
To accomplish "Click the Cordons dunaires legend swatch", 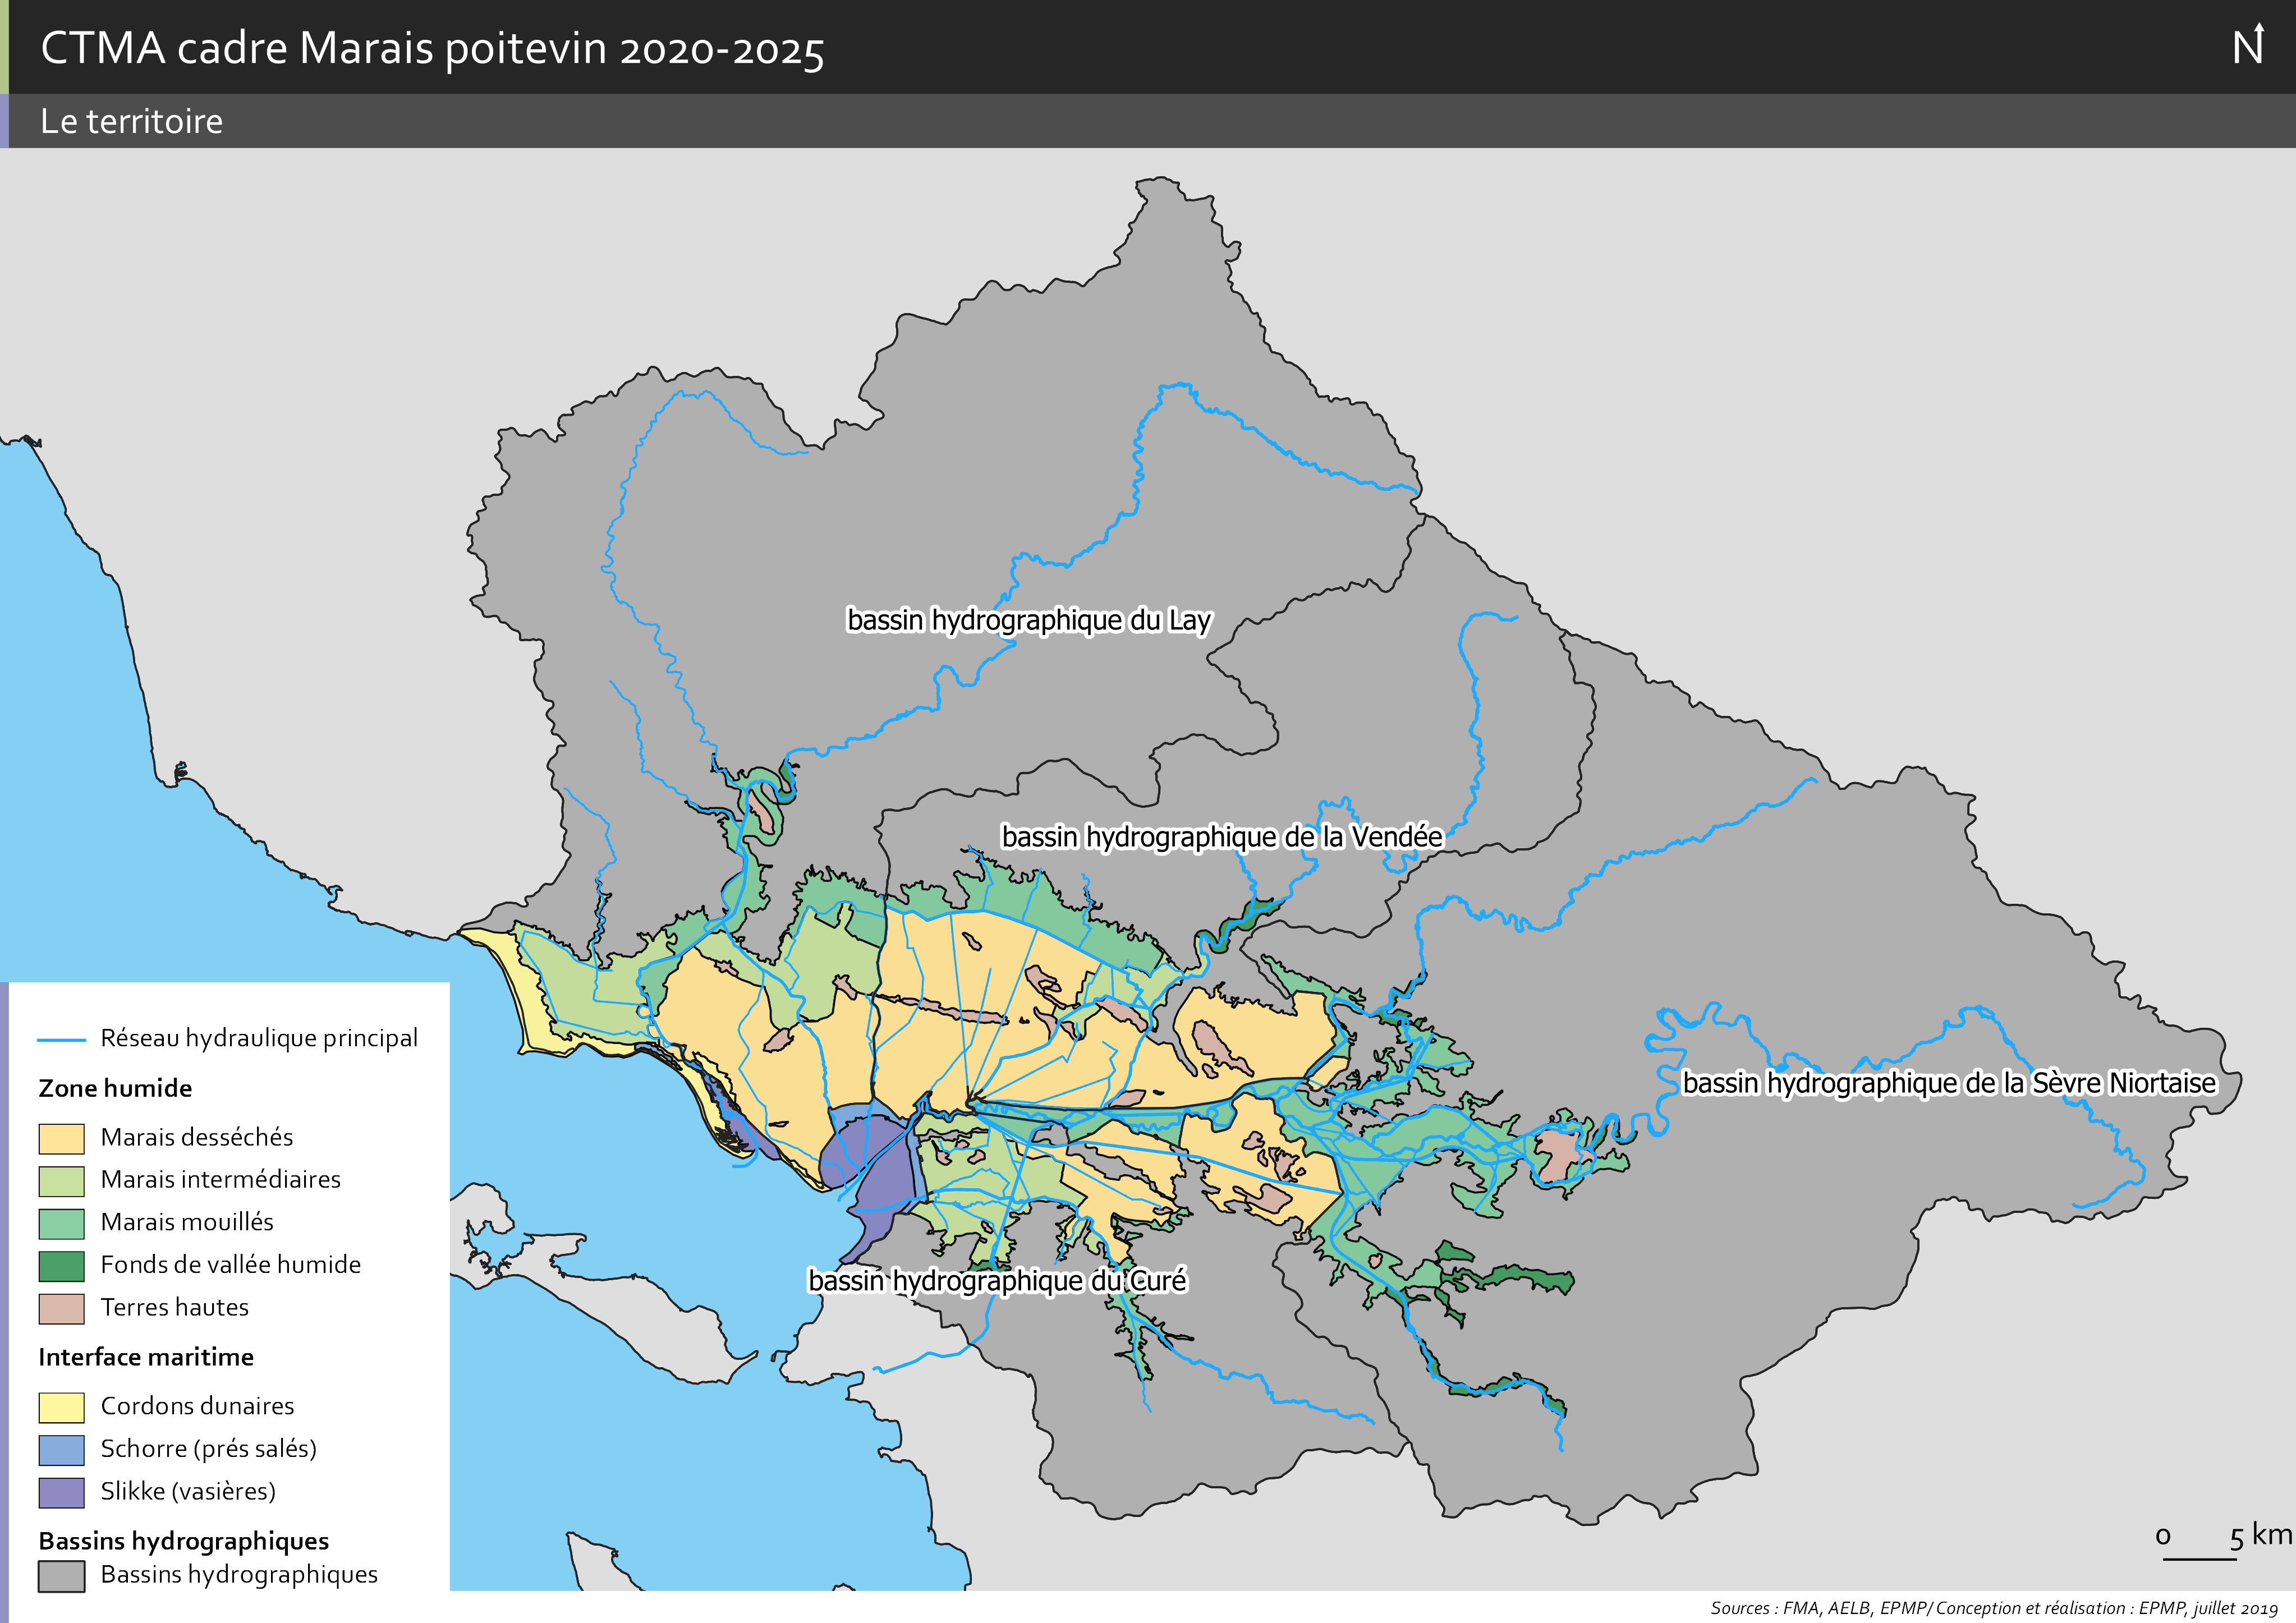I will [x=61, y=1408].
